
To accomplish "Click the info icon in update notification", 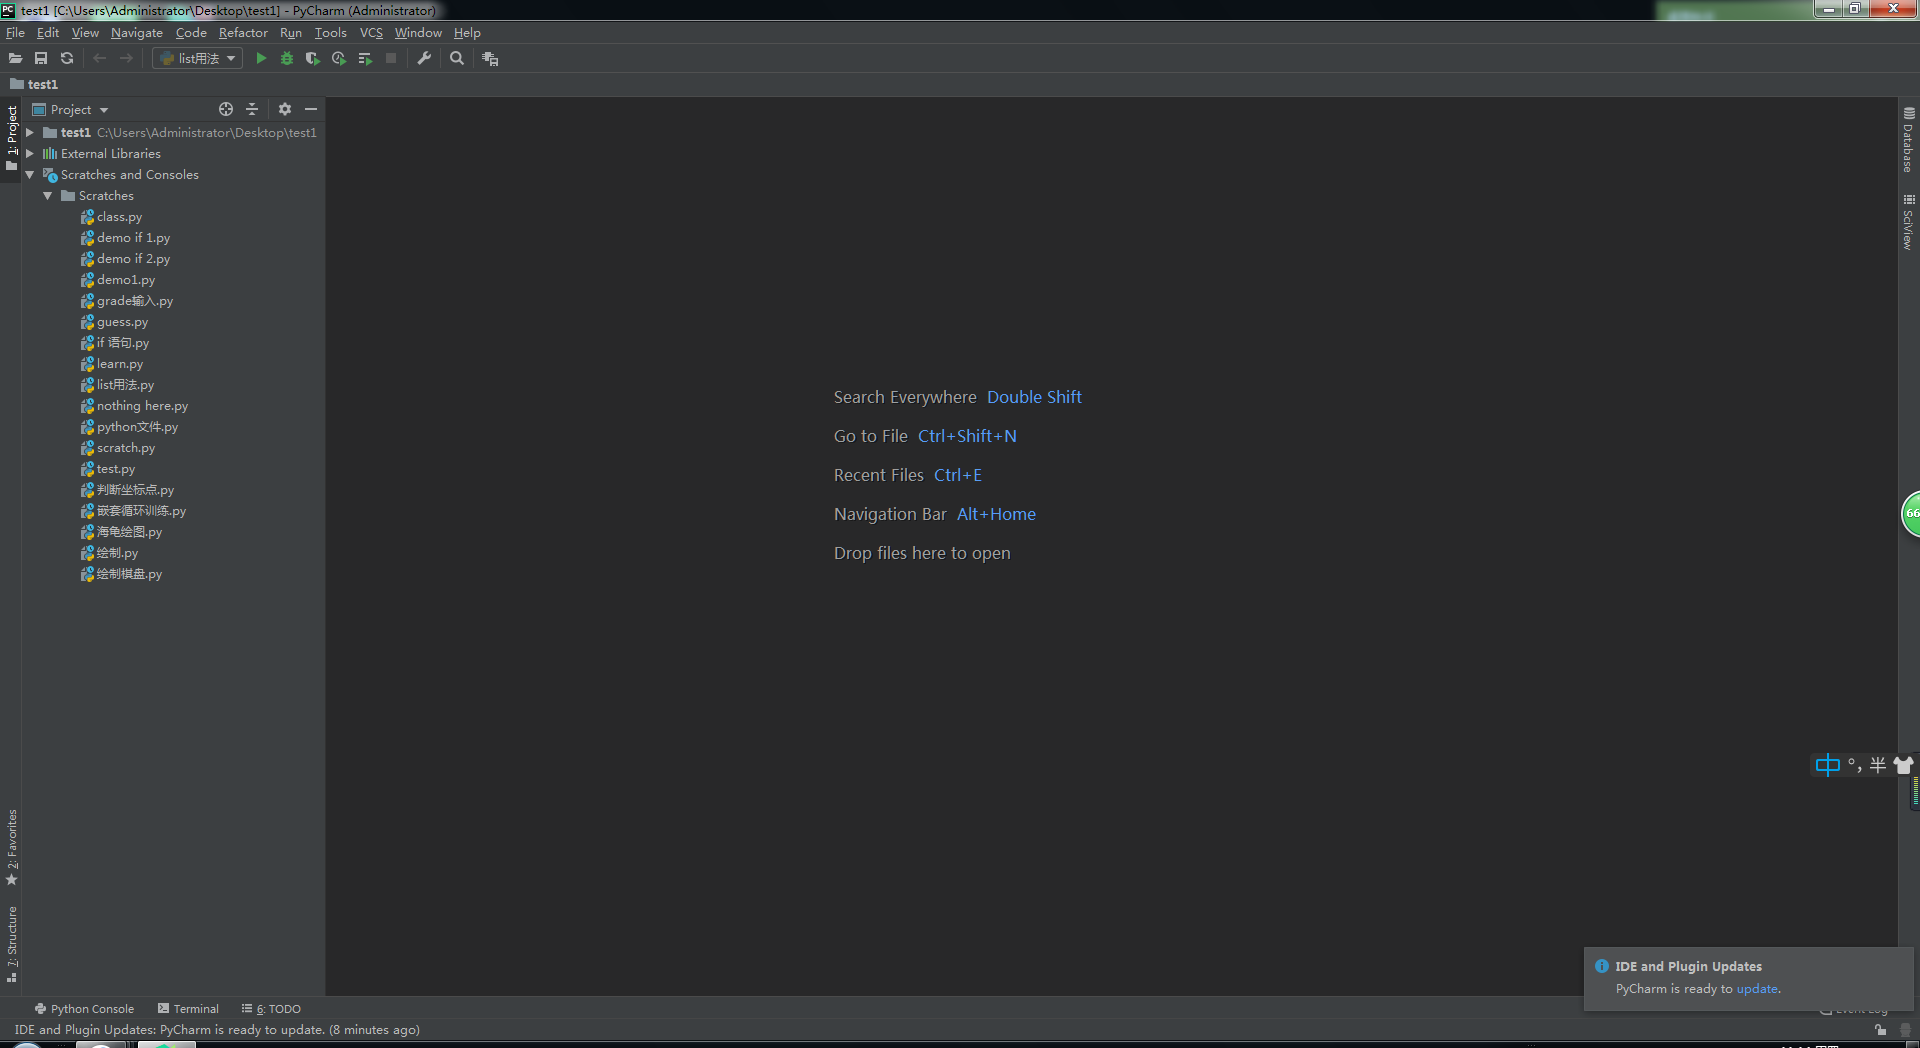I will [x=1602, y=967].
